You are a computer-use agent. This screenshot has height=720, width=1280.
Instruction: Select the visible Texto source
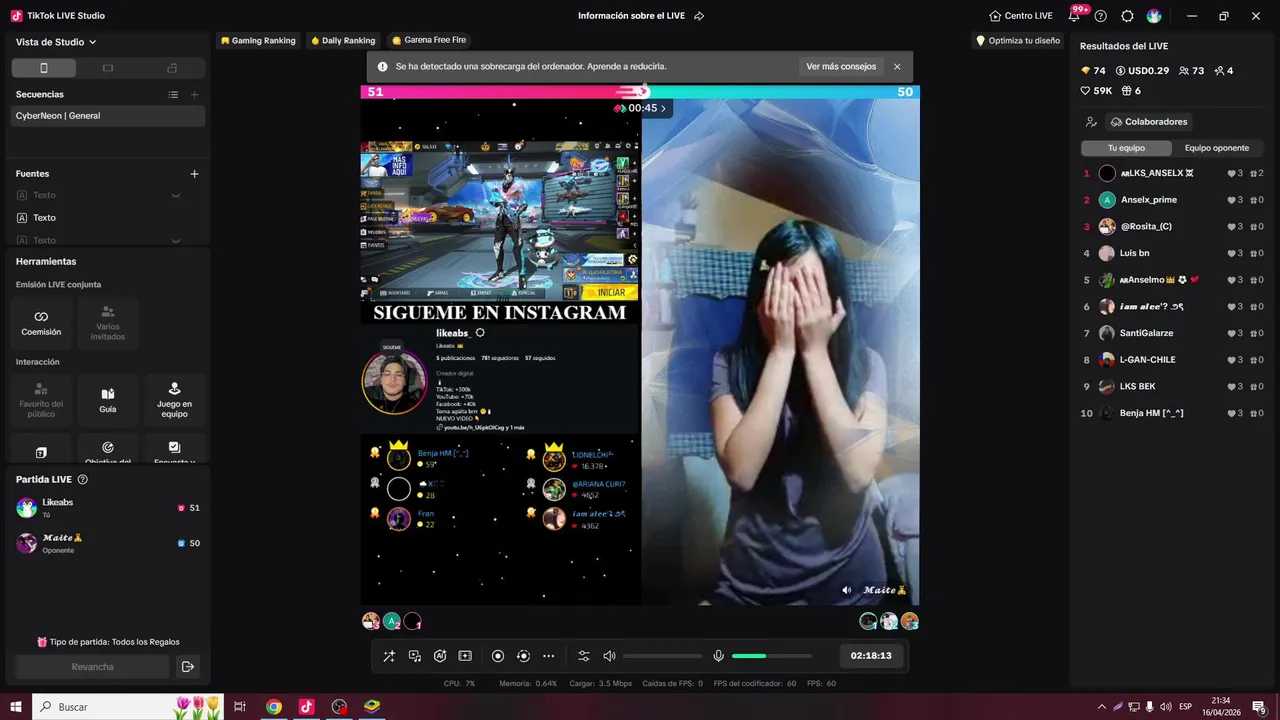pos(108,218)
